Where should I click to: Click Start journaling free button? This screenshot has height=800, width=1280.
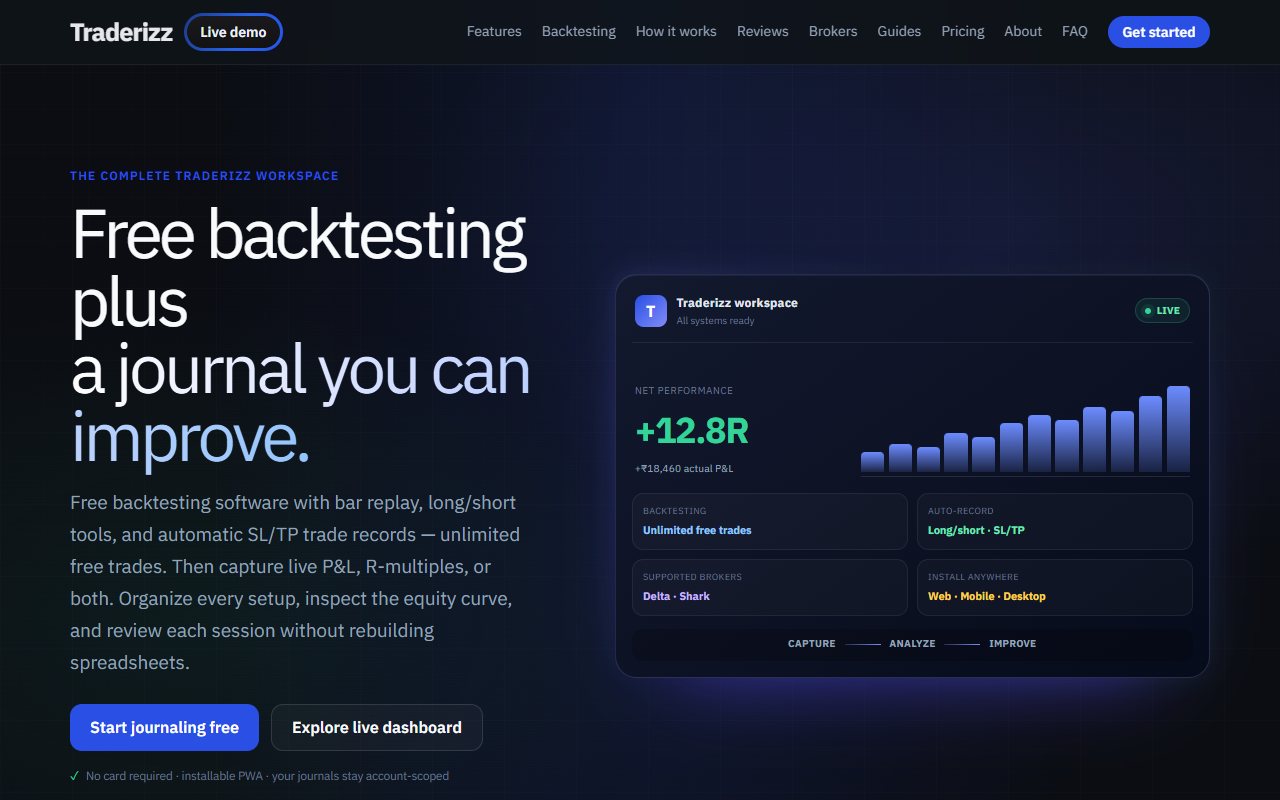pos(164,728)
